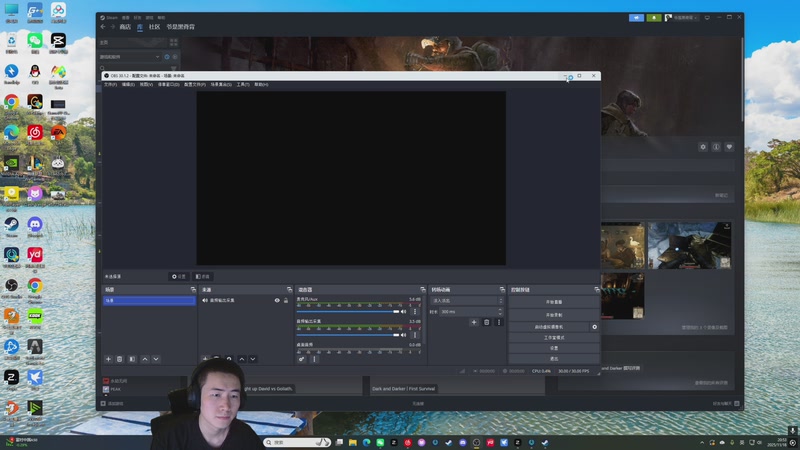Delete scene transition with trash icon
This screenshot has width=800, height=450.
(x=487, y=322)
